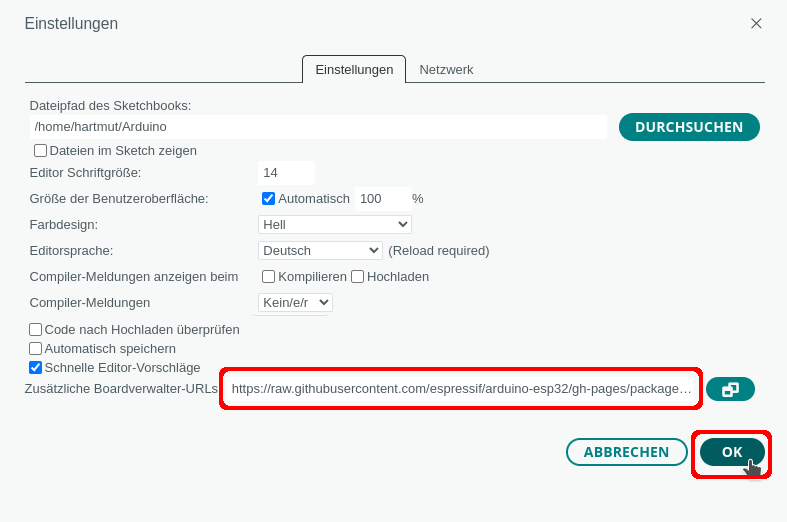Image resolution: width=787 pixels, height=522 pixels.
Task: Open the Farbdesign dropdown showing Hell
Action: (334, 224)
